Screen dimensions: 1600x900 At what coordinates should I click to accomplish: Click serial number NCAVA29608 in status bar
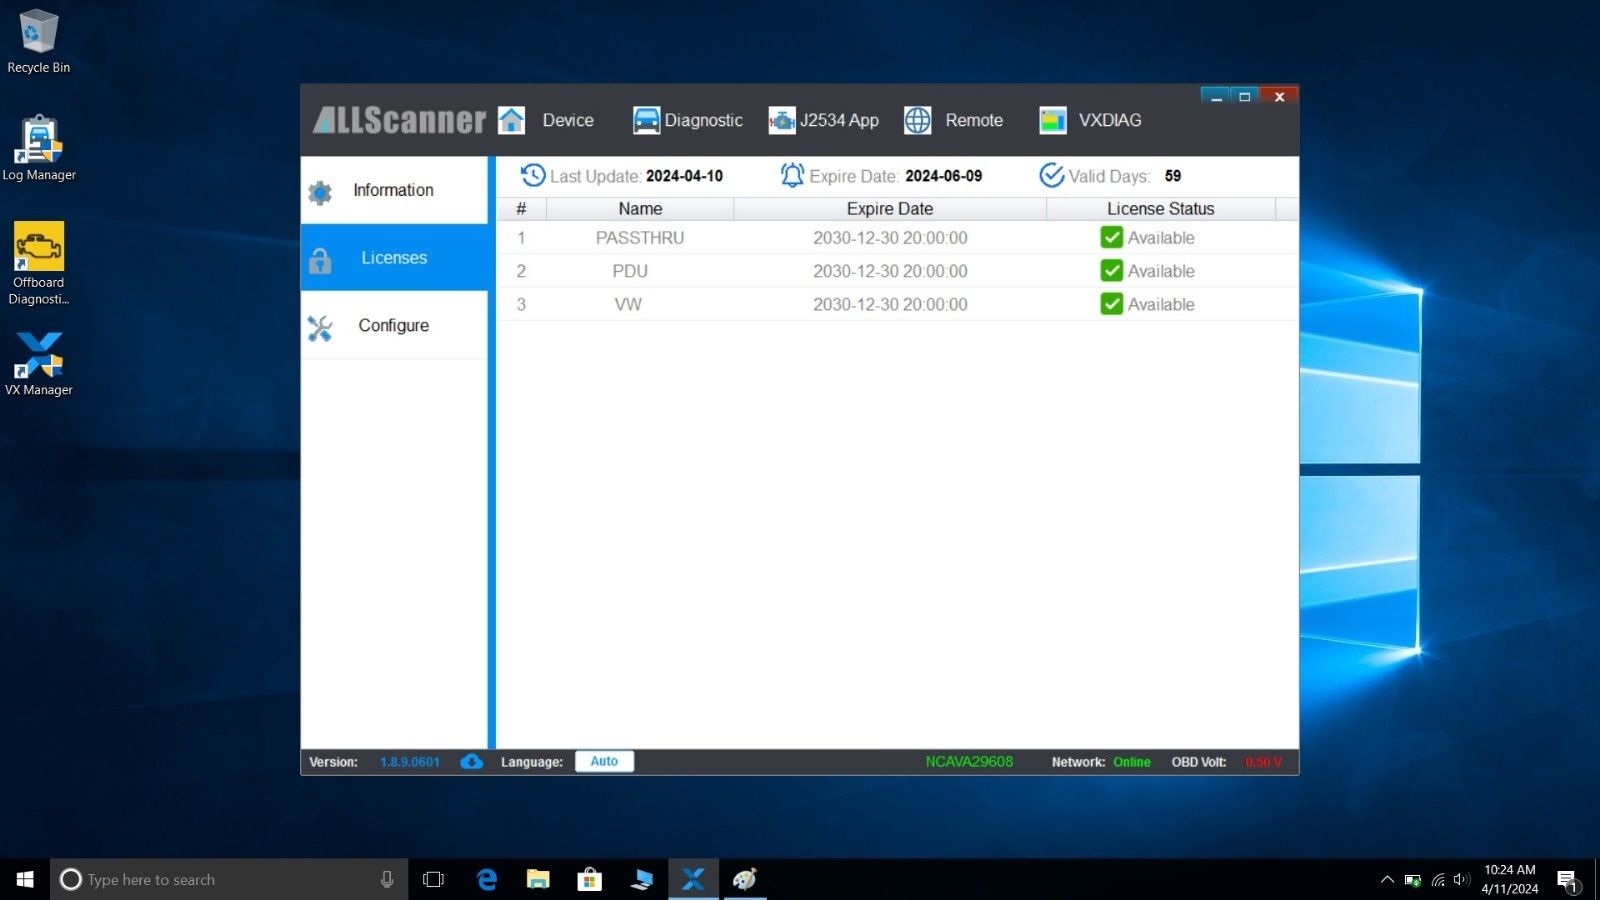click(x=969, y=761)
